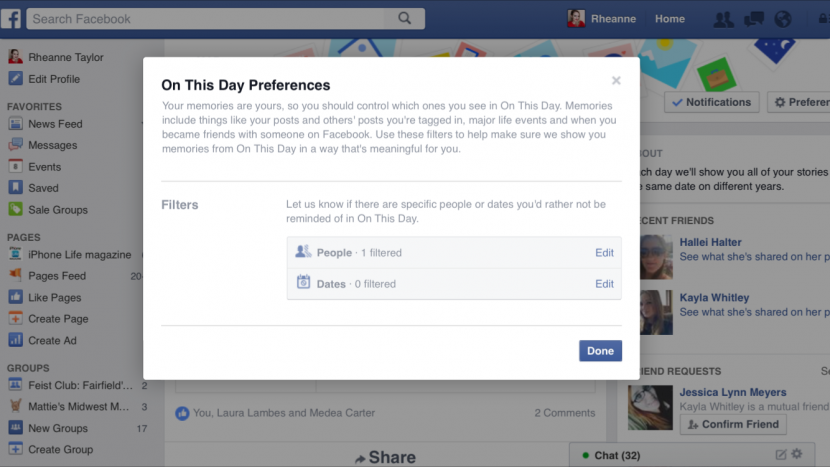The width and height of the screenshot is (830, 467).
Task: Edit the Dates filter
Action: coord(604,284)
